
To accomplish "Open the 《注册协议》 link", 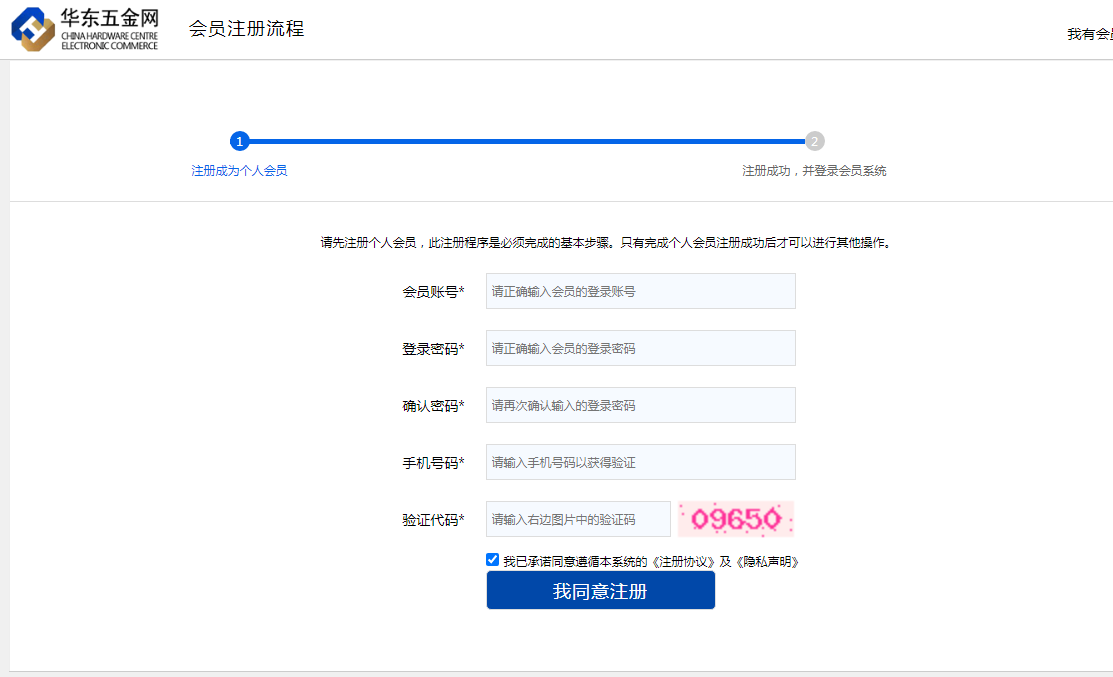I will pos(683,562).
